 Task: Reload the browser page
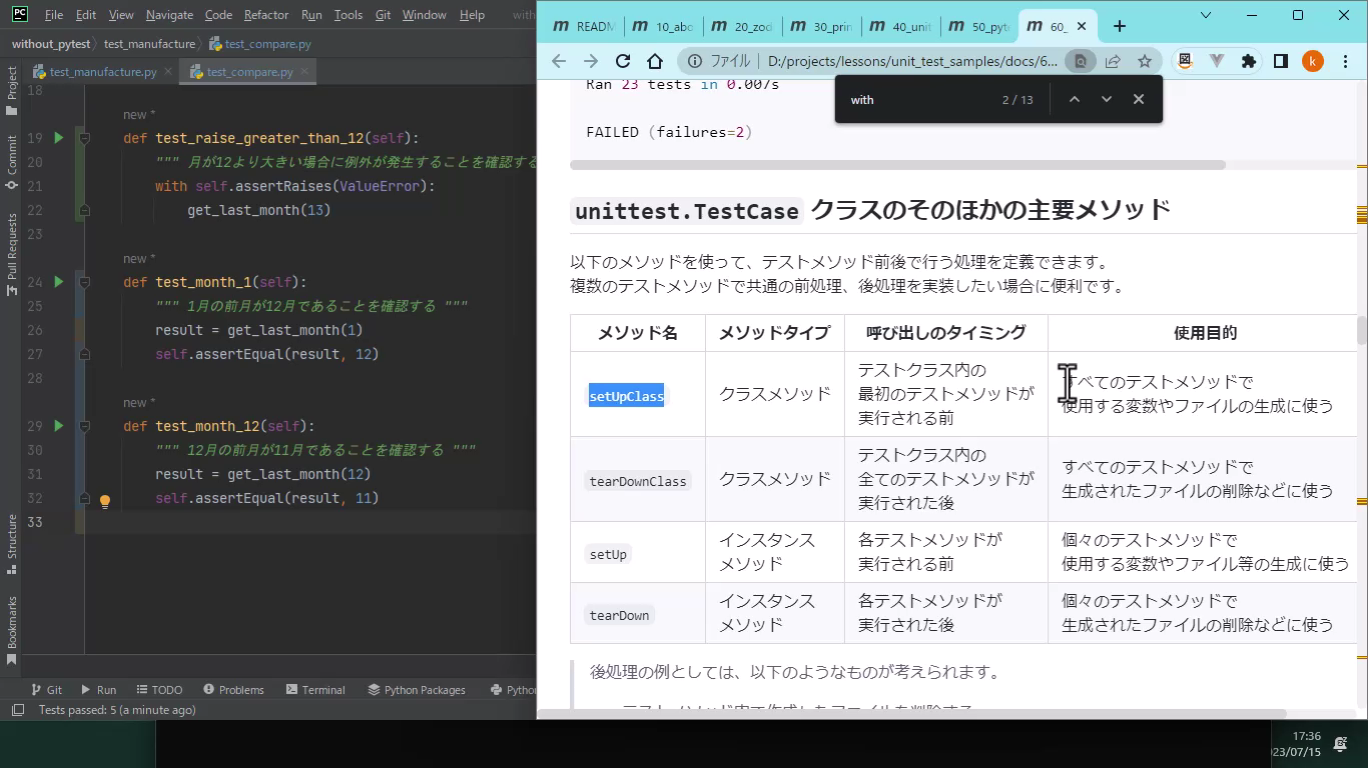tap(623, 61)
